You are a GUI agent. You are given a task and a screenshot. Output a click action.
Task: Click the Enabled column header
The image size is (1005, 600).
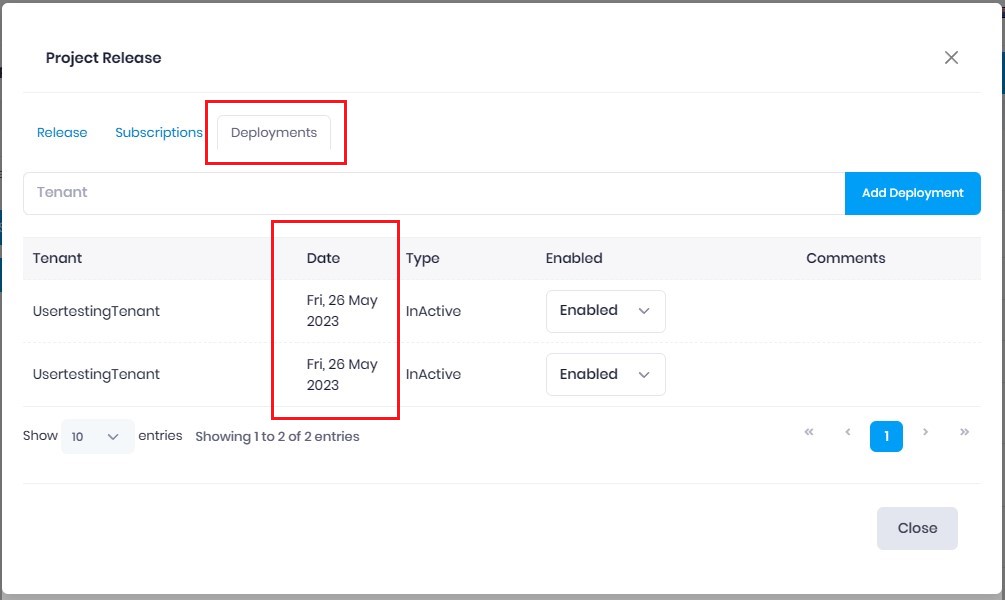pyautogui.click(x=574, y=258)
